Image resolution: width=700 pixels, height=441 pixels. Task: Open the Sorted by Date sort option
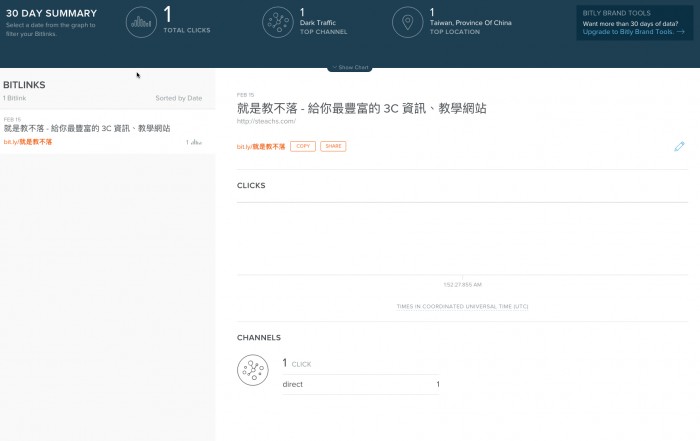pyautogui.click(x=178, y=98)
